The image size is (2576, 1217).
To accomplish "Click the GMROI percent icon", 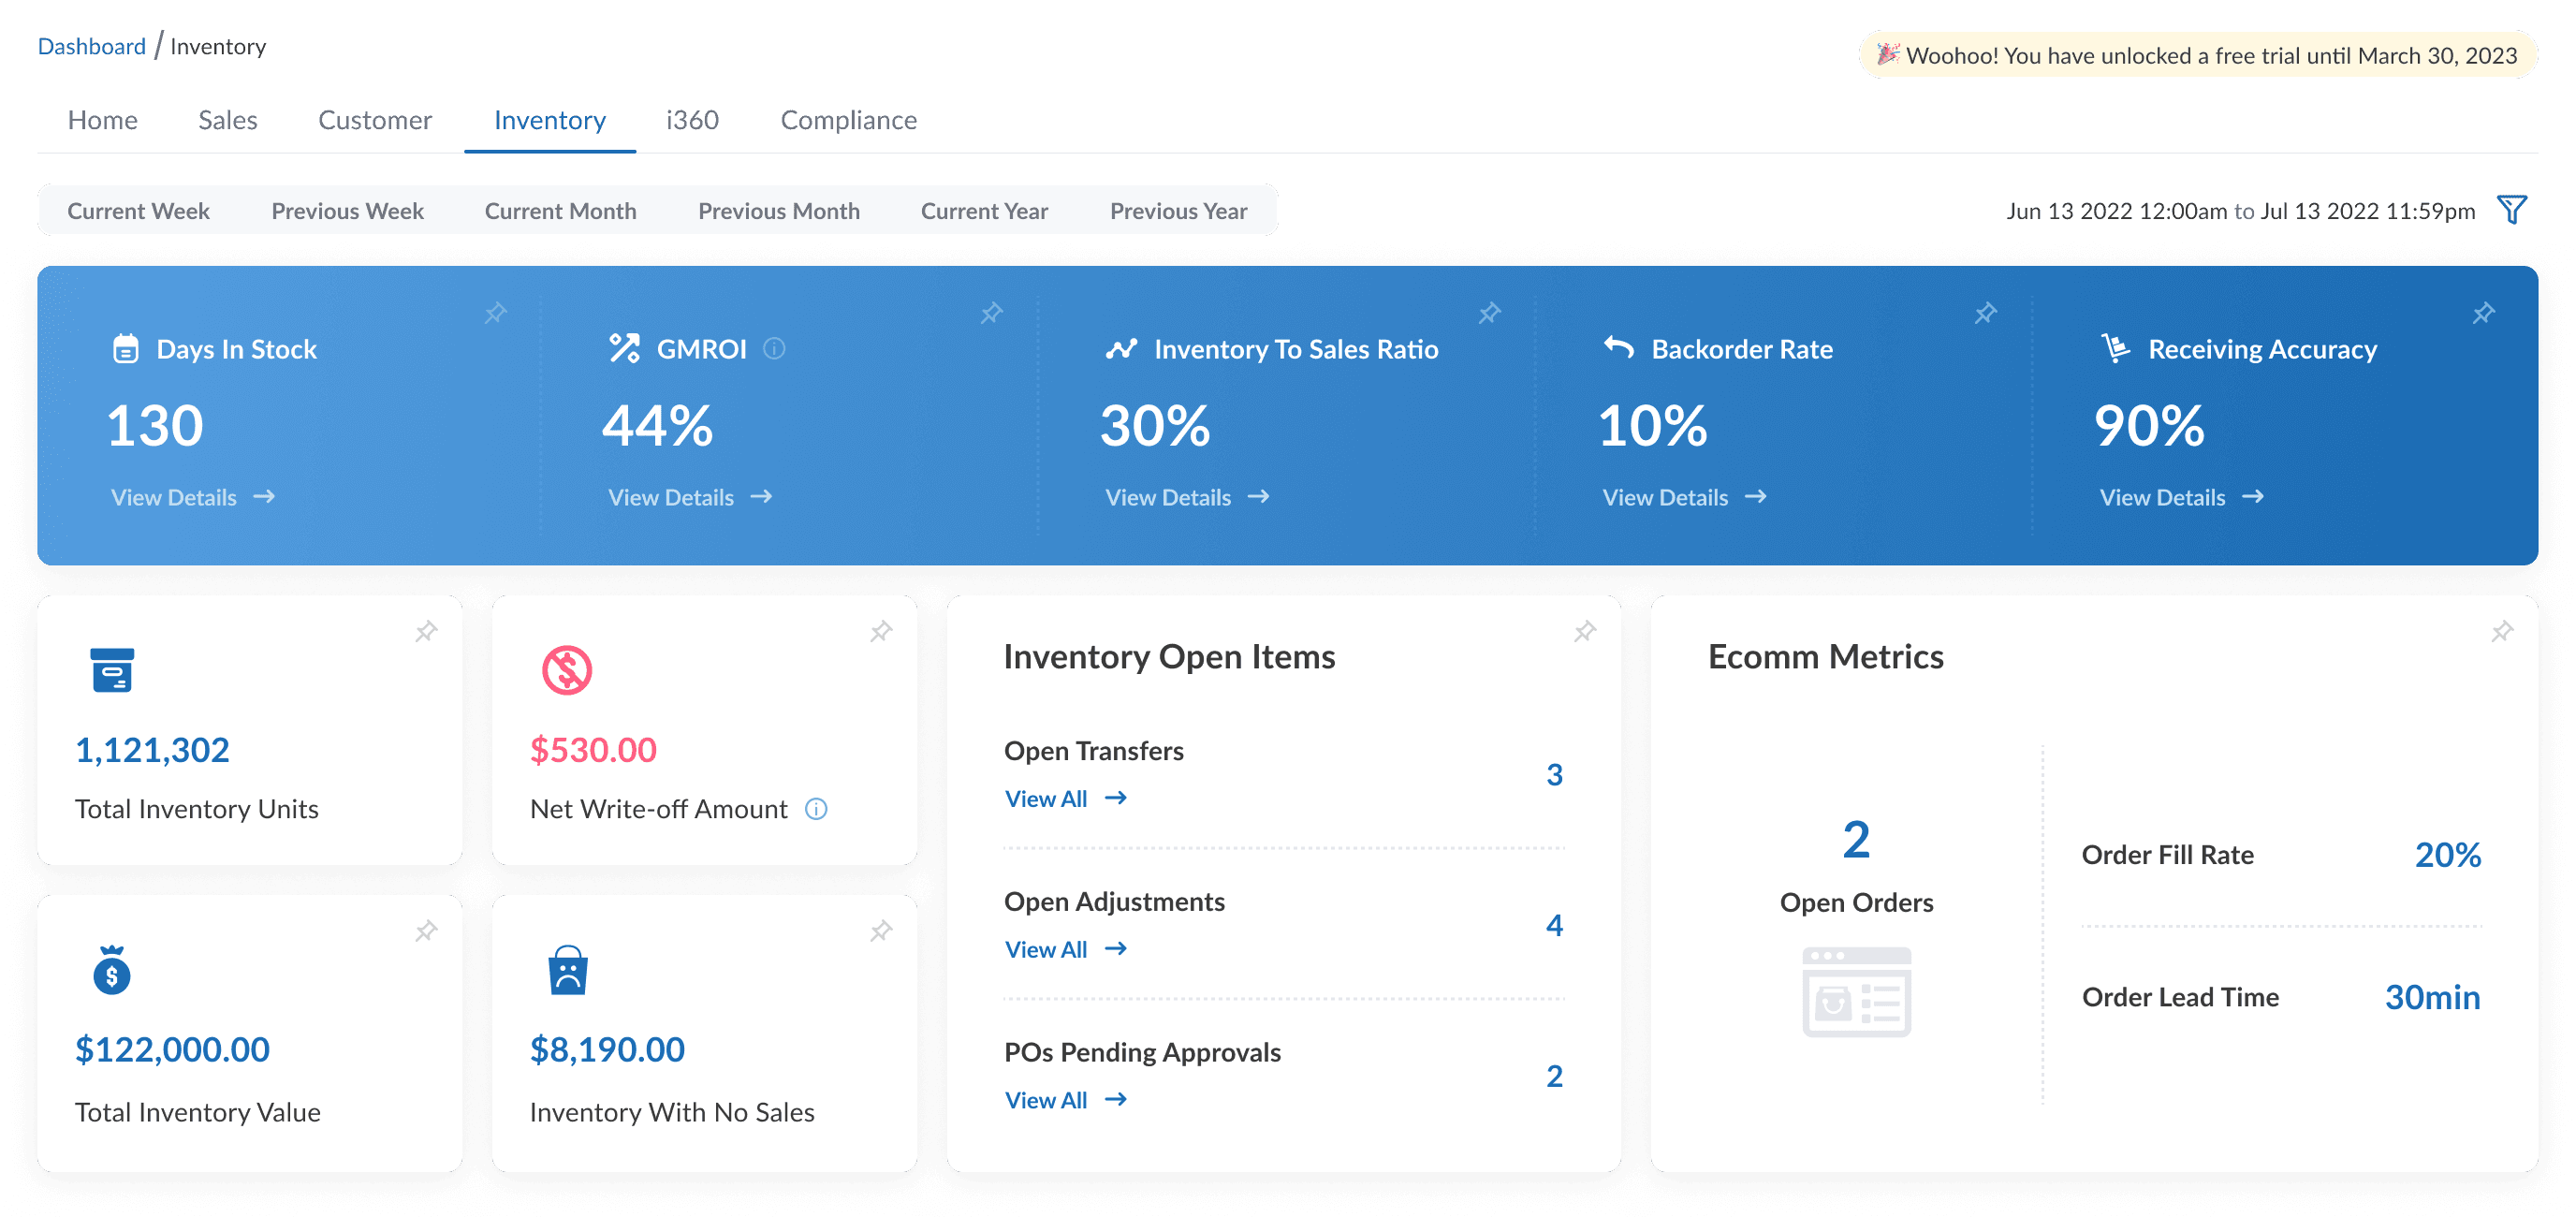I will 624,348.
